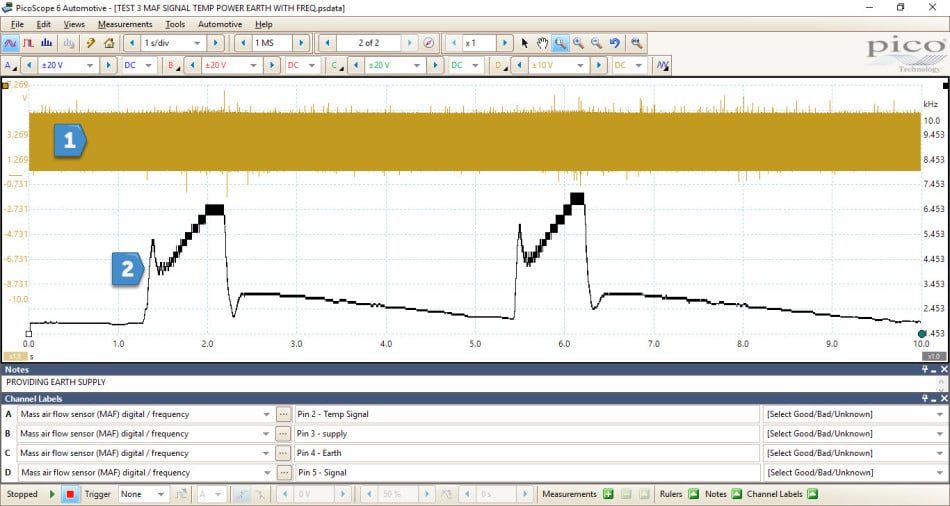The image size is (950, 506).
Task: Switch to Spectrum mode icon
Action: tap(47, 43)
